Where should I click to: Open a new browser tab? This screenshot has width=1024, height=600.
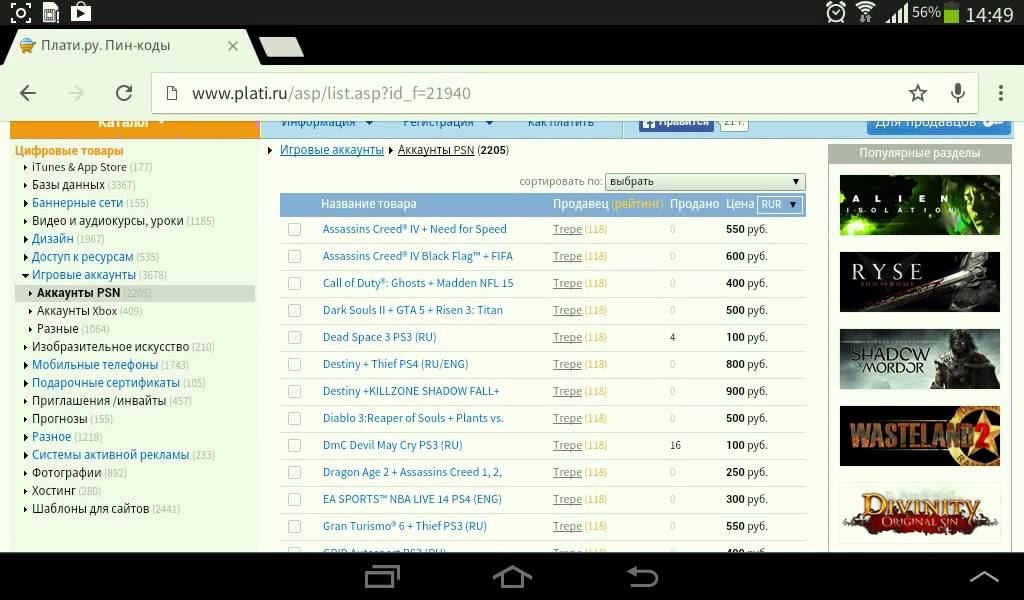(x=281, y=46)
